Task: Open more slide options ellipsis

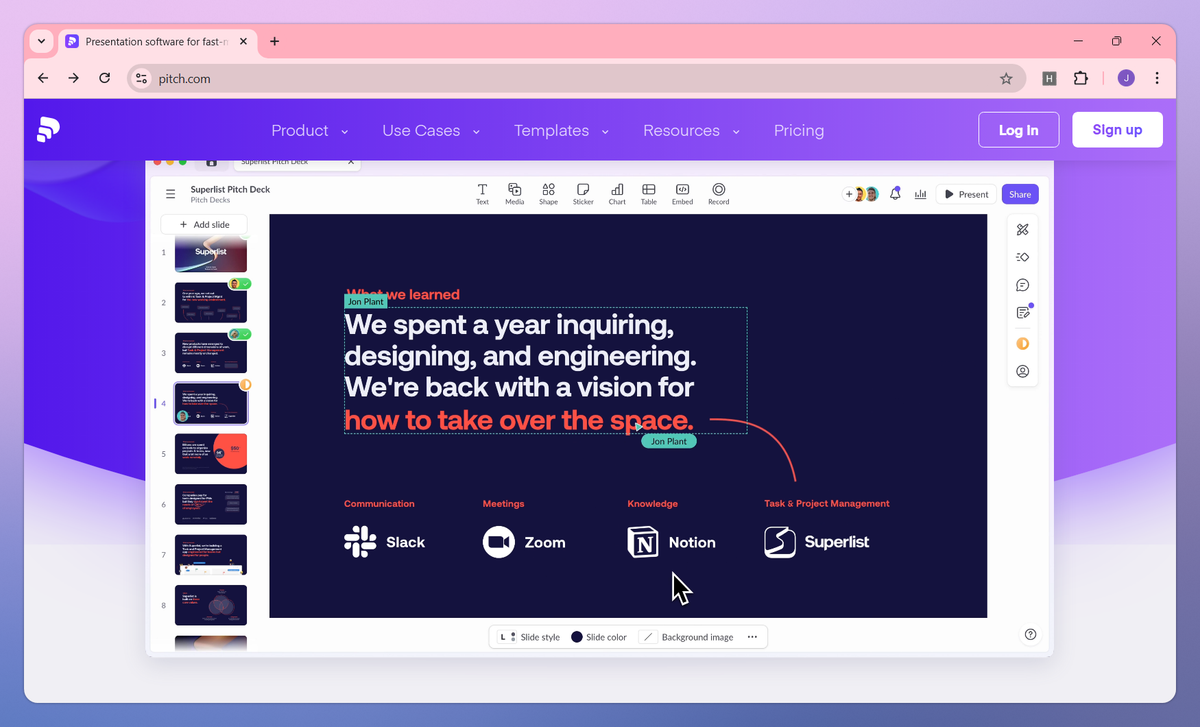Action: [752, 637]
